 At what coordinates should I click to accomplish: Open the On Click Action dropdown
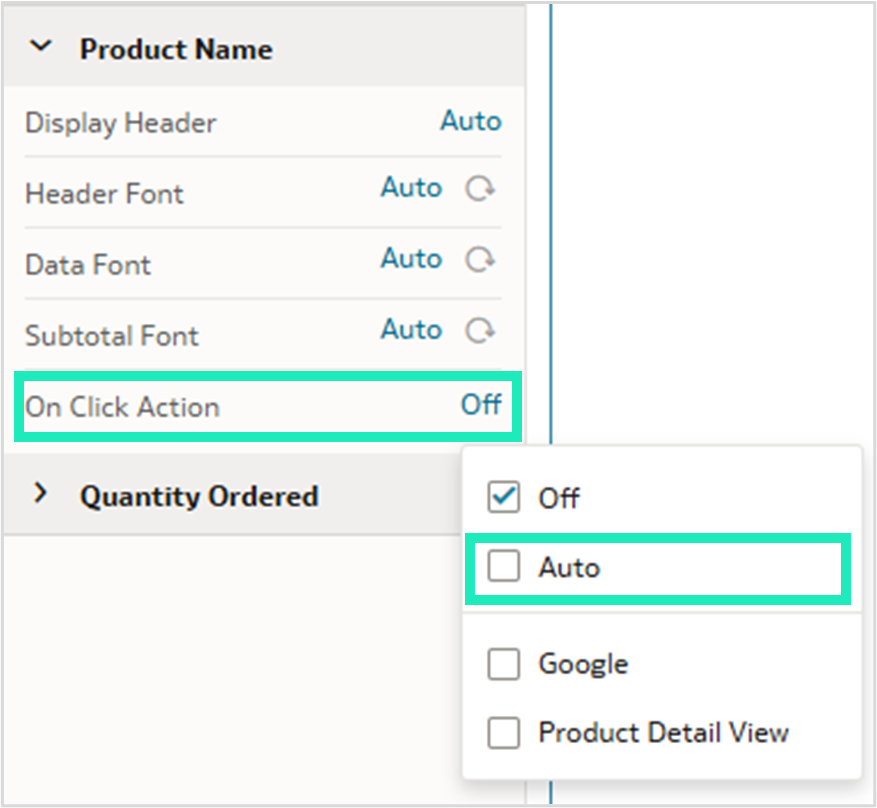[481, 405]
